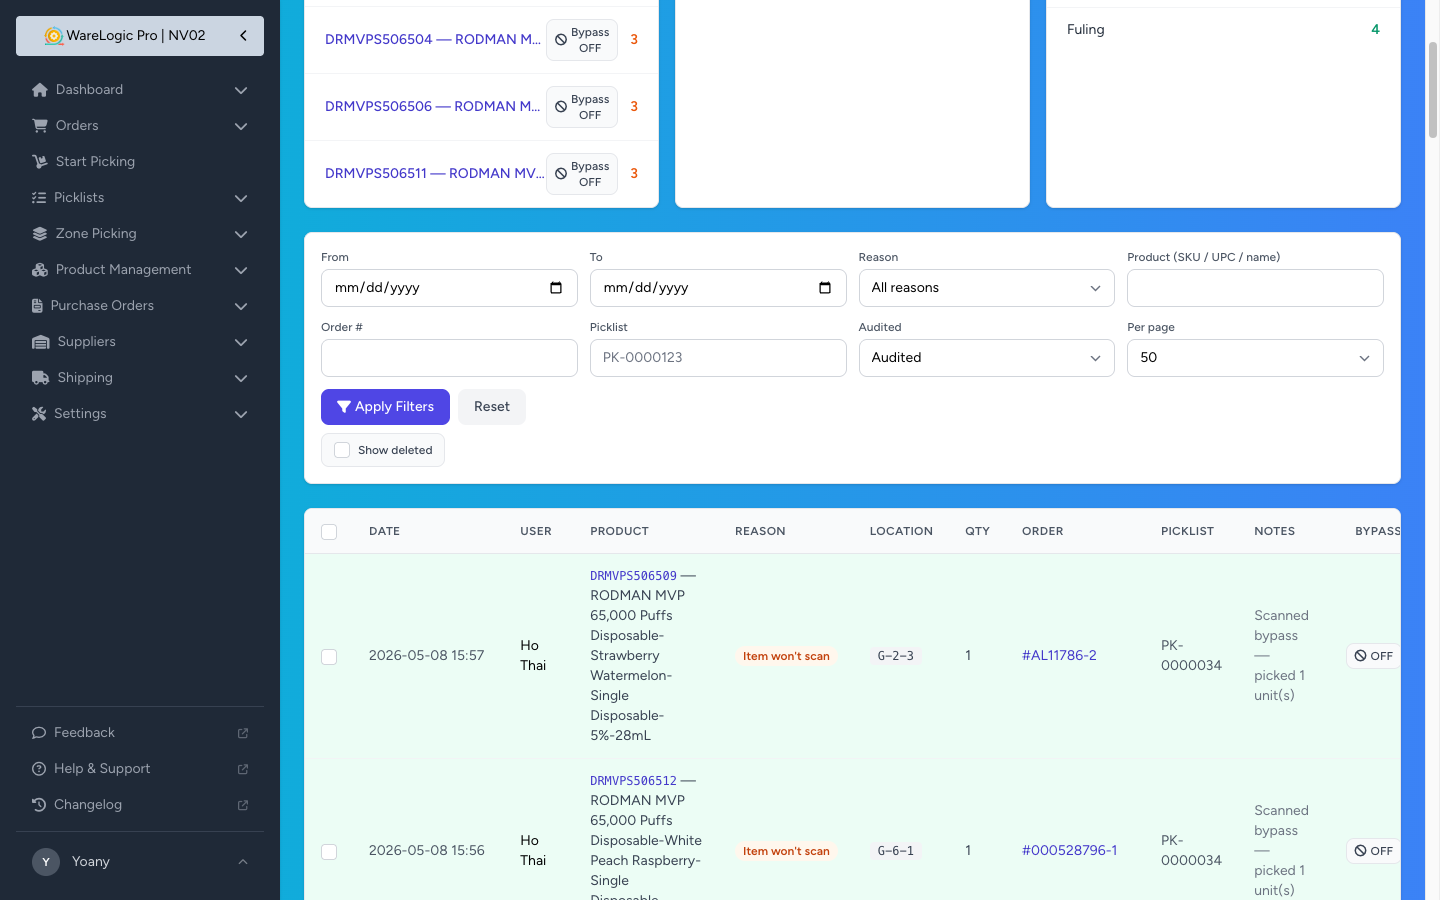Open product SKU link DRMVPS506512

click(x=633, y=781)
